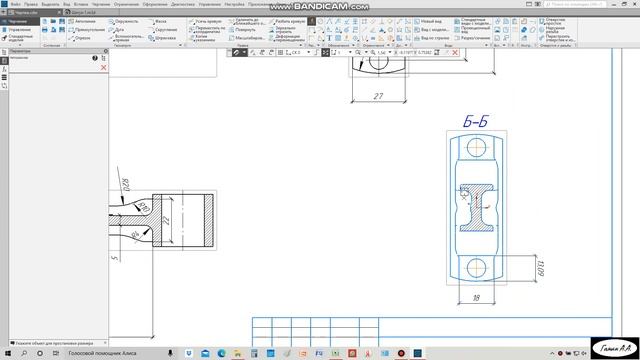
Task: Add Наружная резьба thread
Action: (552, 29)
